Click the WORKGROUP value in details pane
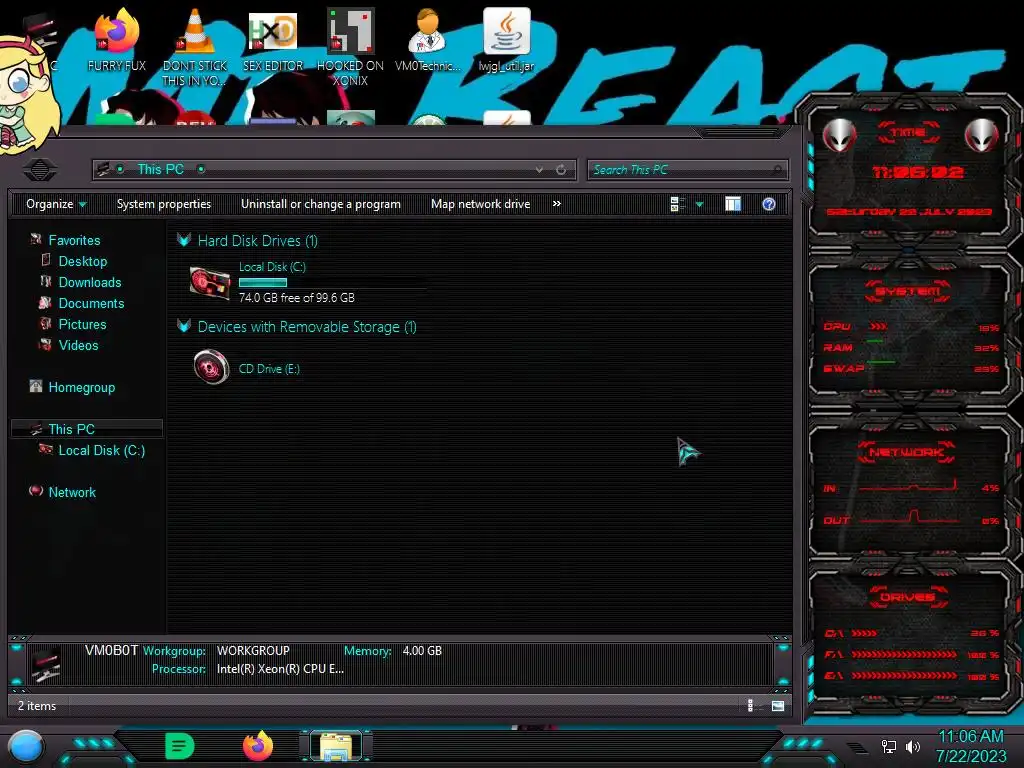1024x768 pixels. (x=253, y=650)
